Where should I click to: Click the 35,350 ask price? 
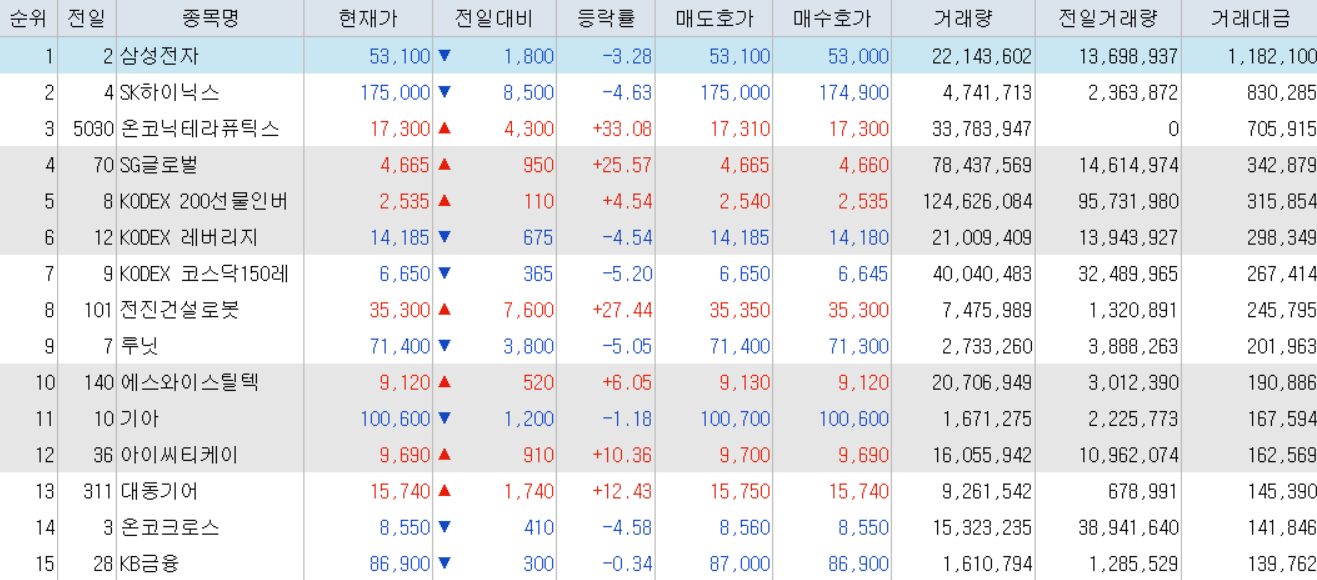(x=740, y=310)
